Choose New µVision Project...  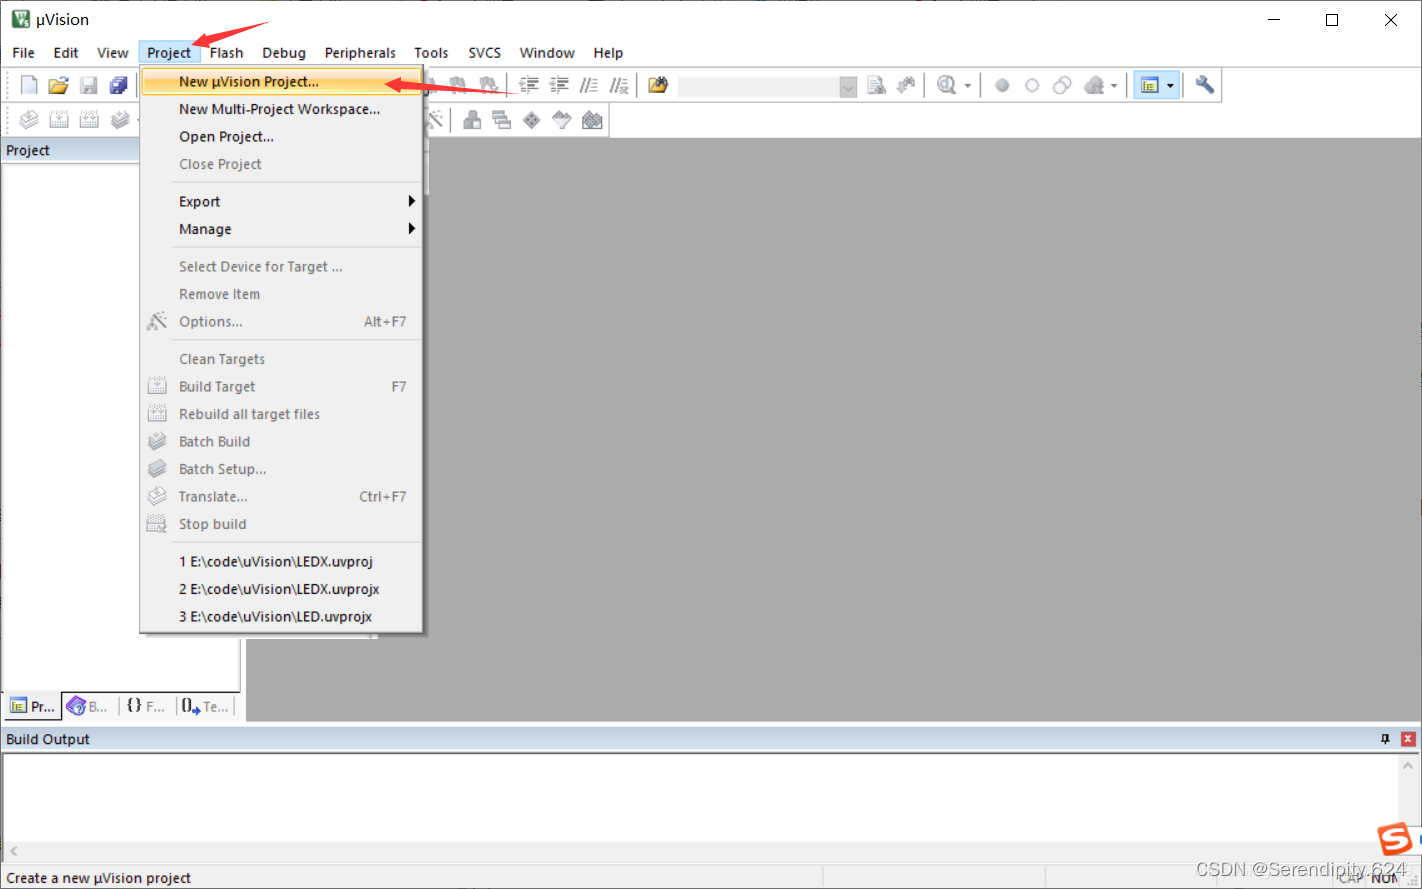coord(281,82)
